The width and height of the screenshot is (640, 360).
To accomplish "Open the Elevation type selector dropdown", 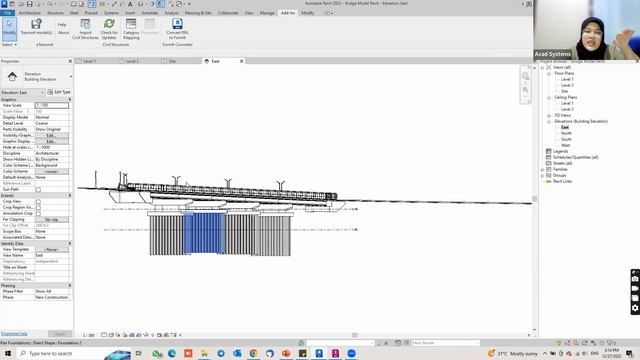I will click(x=71, y=76).
